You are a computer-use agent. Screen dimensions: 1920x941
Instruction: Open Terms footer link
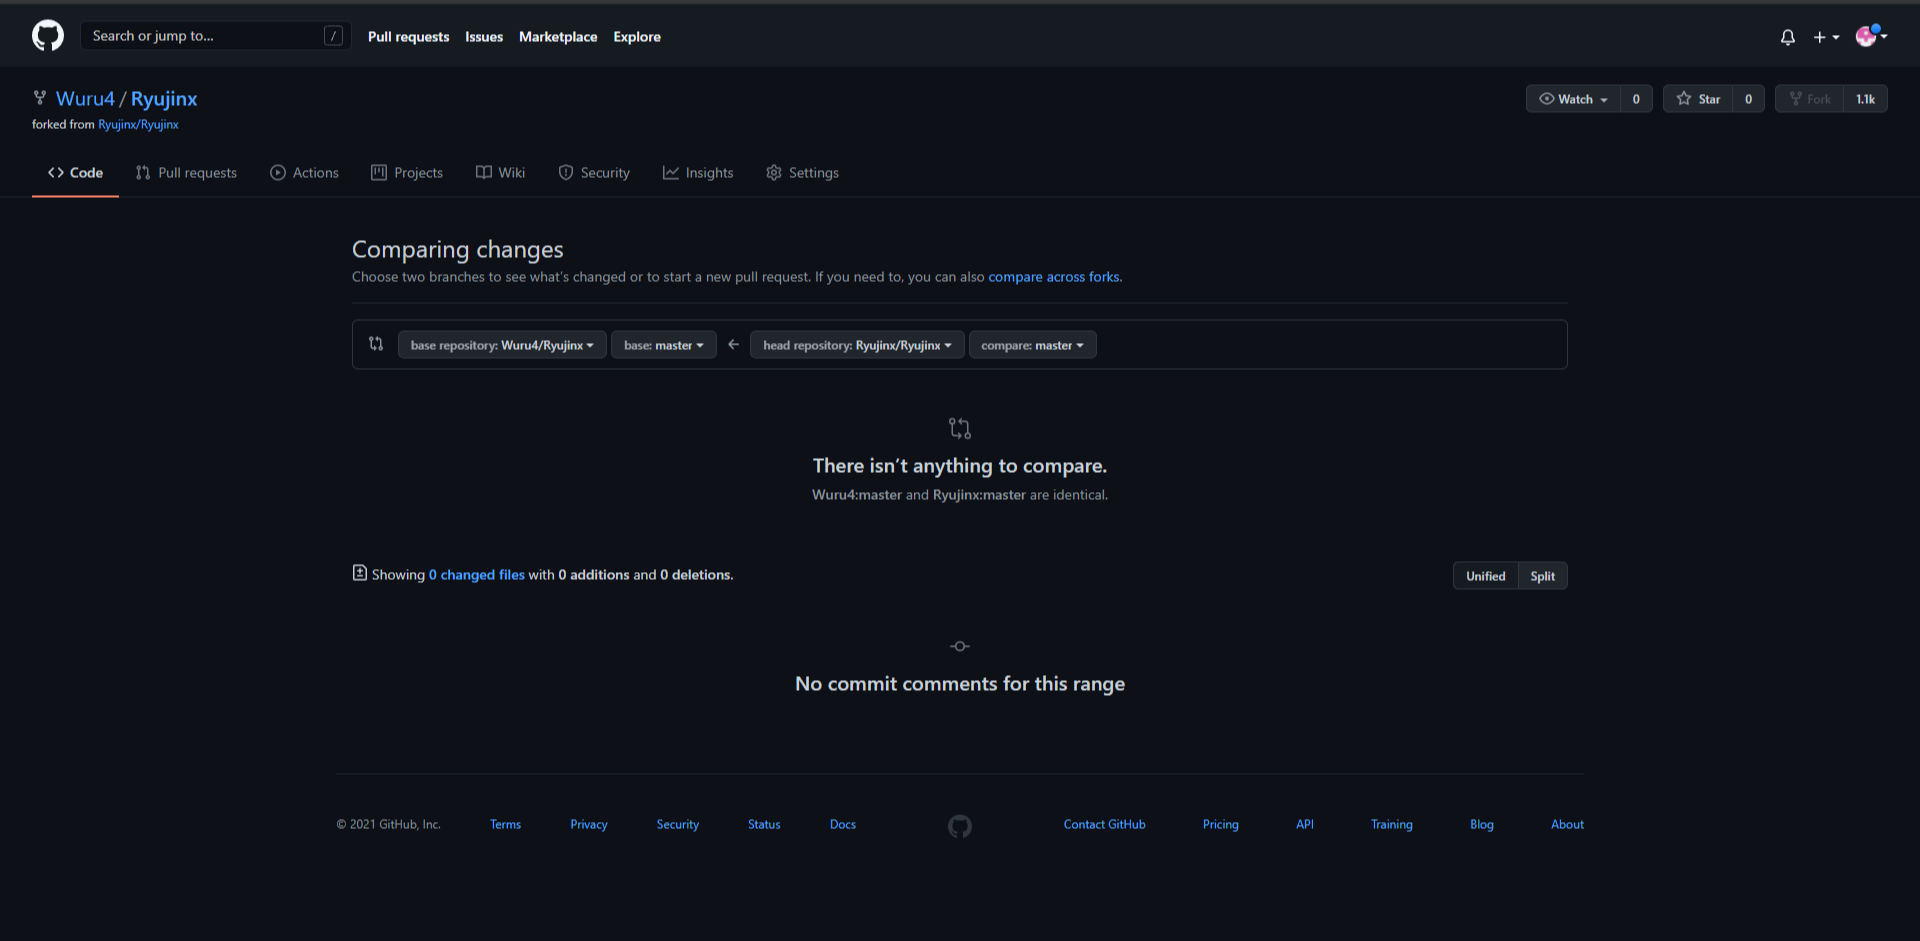pyautogui.click(x=505, y=825)
